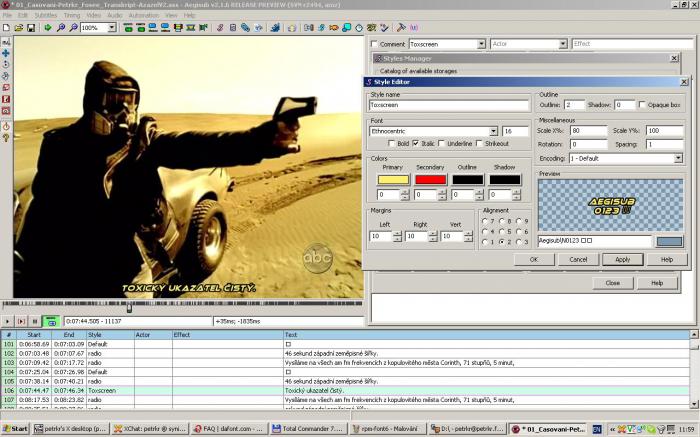Click the video Play button
The height and width of the screenshot is (437, 700).
(7, 321)
